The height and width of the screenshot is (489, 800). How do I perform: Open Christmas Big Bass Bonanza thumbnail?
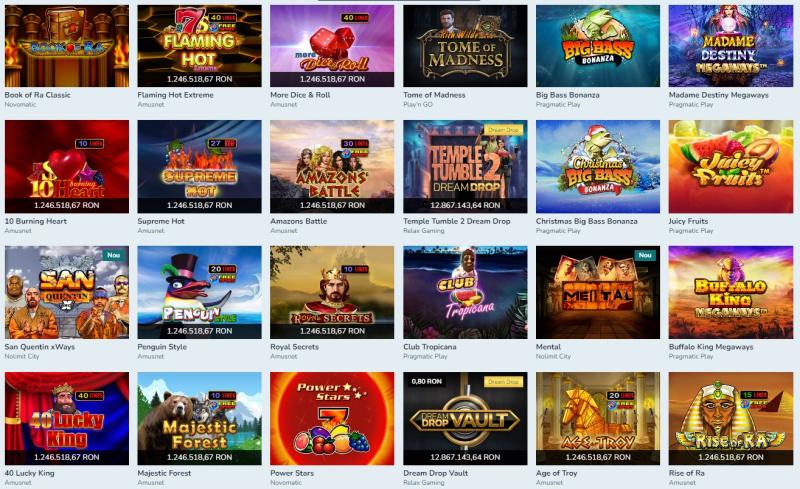598,166
